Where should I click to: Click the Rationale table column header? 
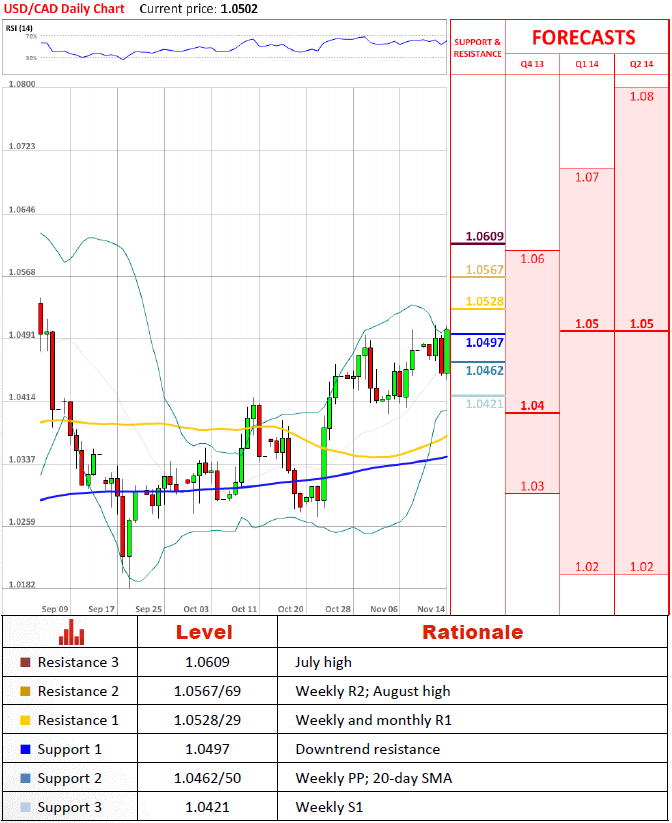(x=472, y=632)
